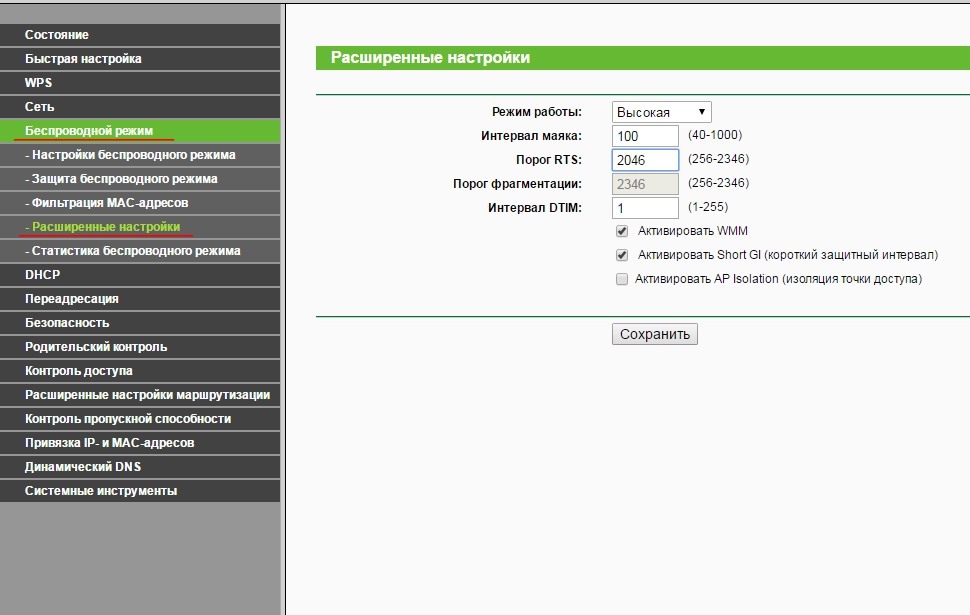Toggle the Short GI checkbox
The width and height of the screenshot is (970, 615).
pyautogui.click(x=622, y=255)
